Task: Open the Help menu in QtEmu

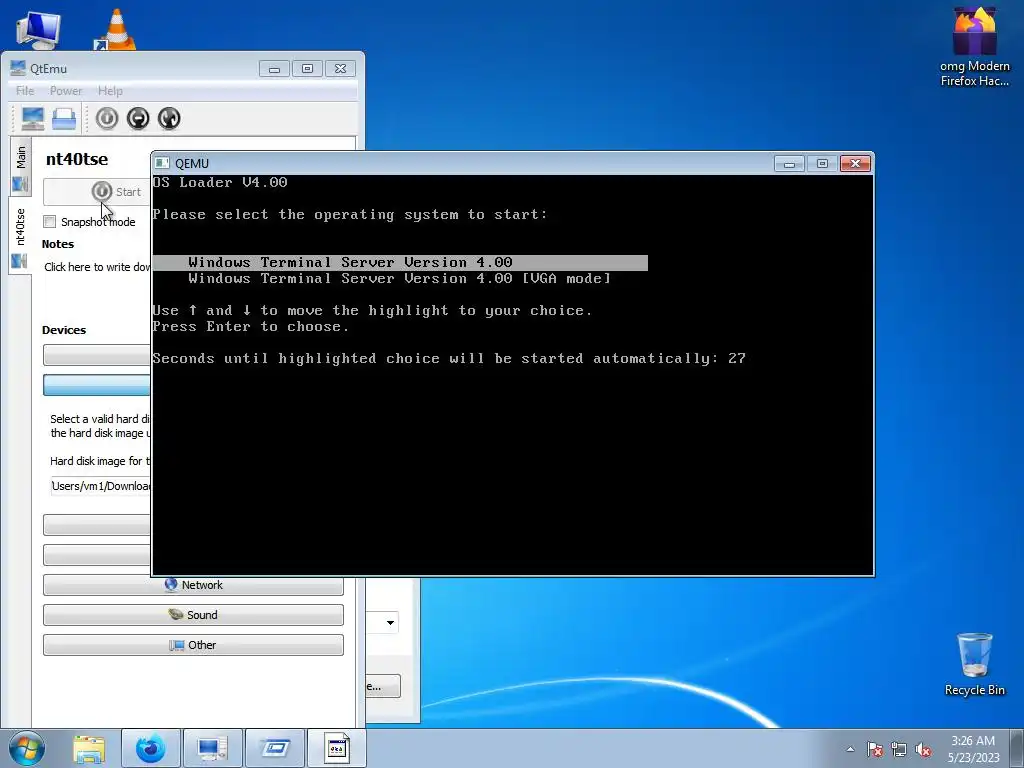Action: click(110, 91)
